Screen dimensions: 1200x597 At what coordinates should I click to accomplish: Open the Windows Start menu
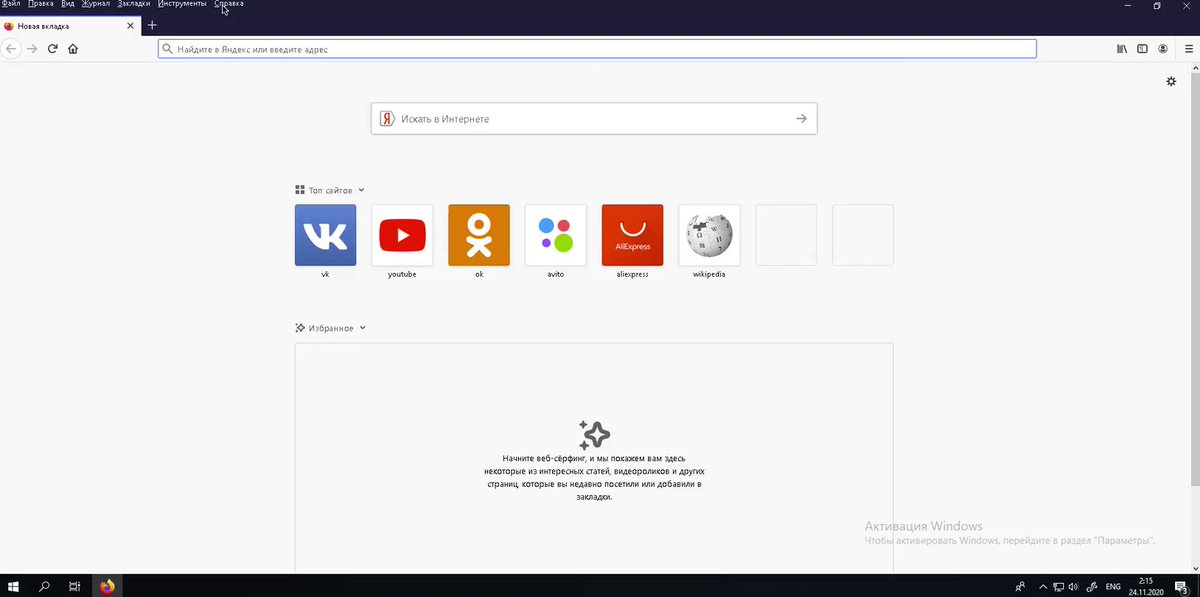tap(14, 586)
